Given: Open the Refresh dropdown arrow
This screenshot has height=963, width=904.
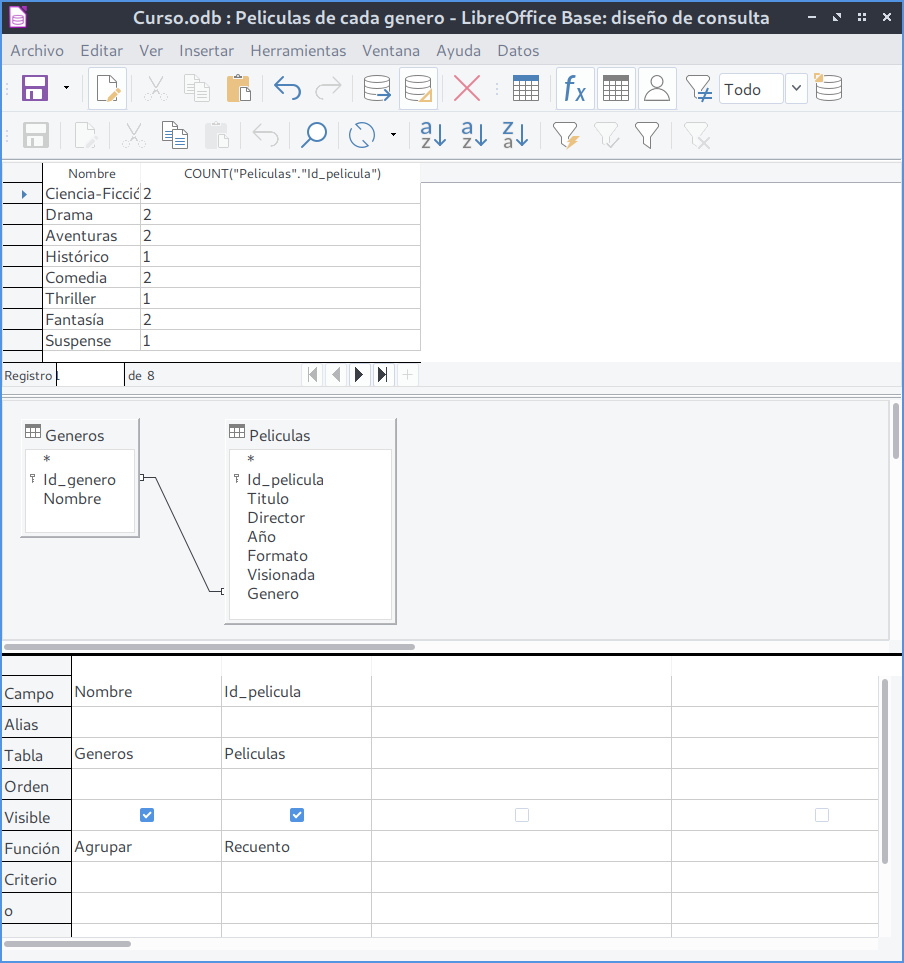Looking at the screenshot, I should (393, 135).
